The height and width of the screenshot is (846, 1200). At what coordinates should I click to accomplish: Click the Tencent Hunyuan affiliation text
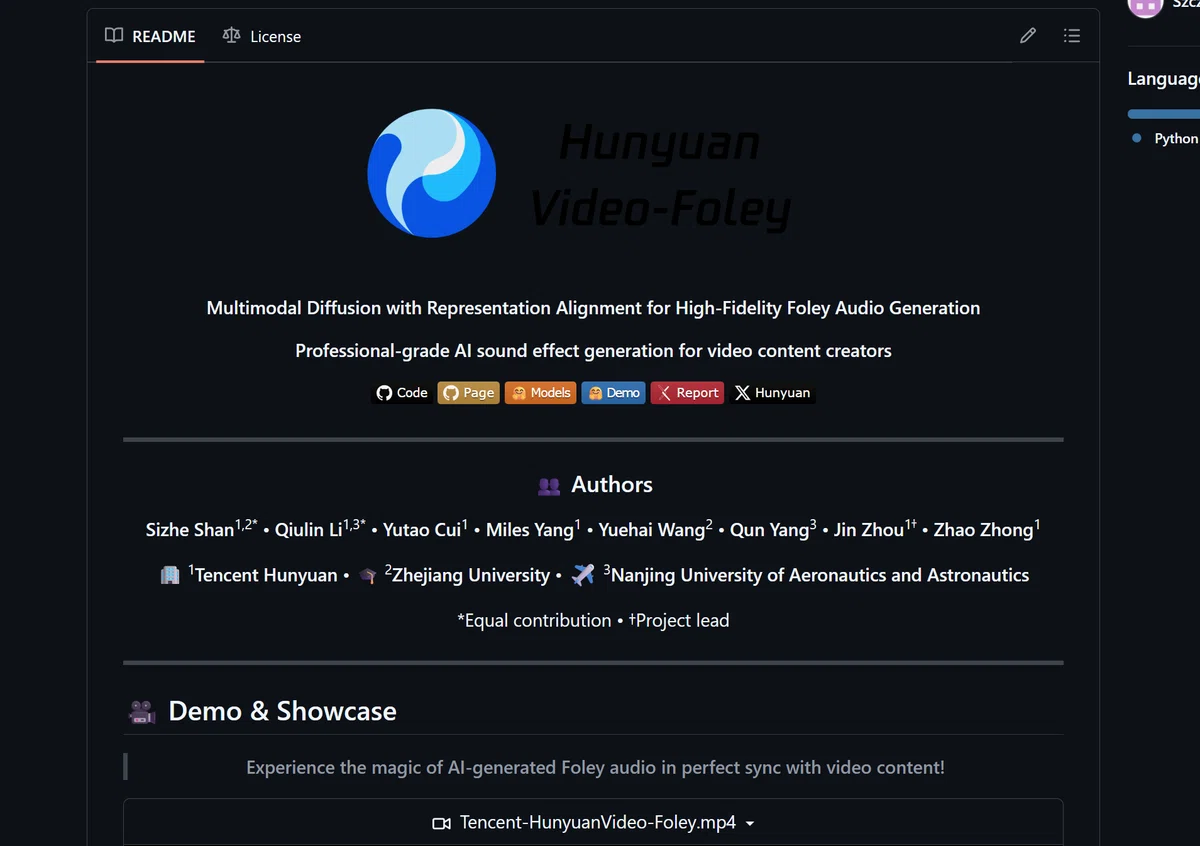266,575
